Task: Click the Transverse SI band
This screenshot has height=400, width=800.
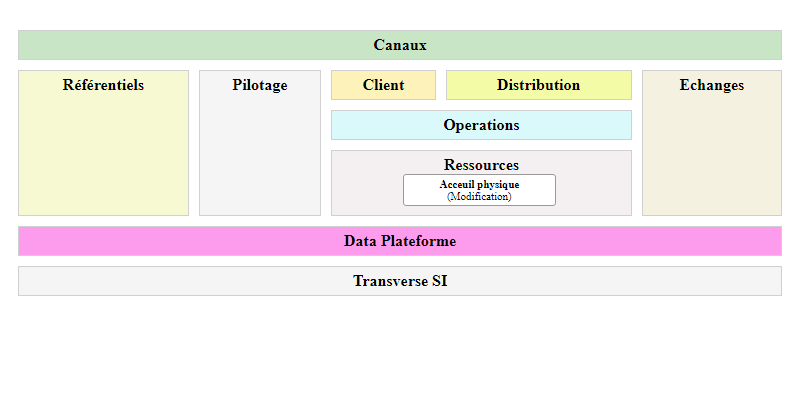Action: [400, 281]
